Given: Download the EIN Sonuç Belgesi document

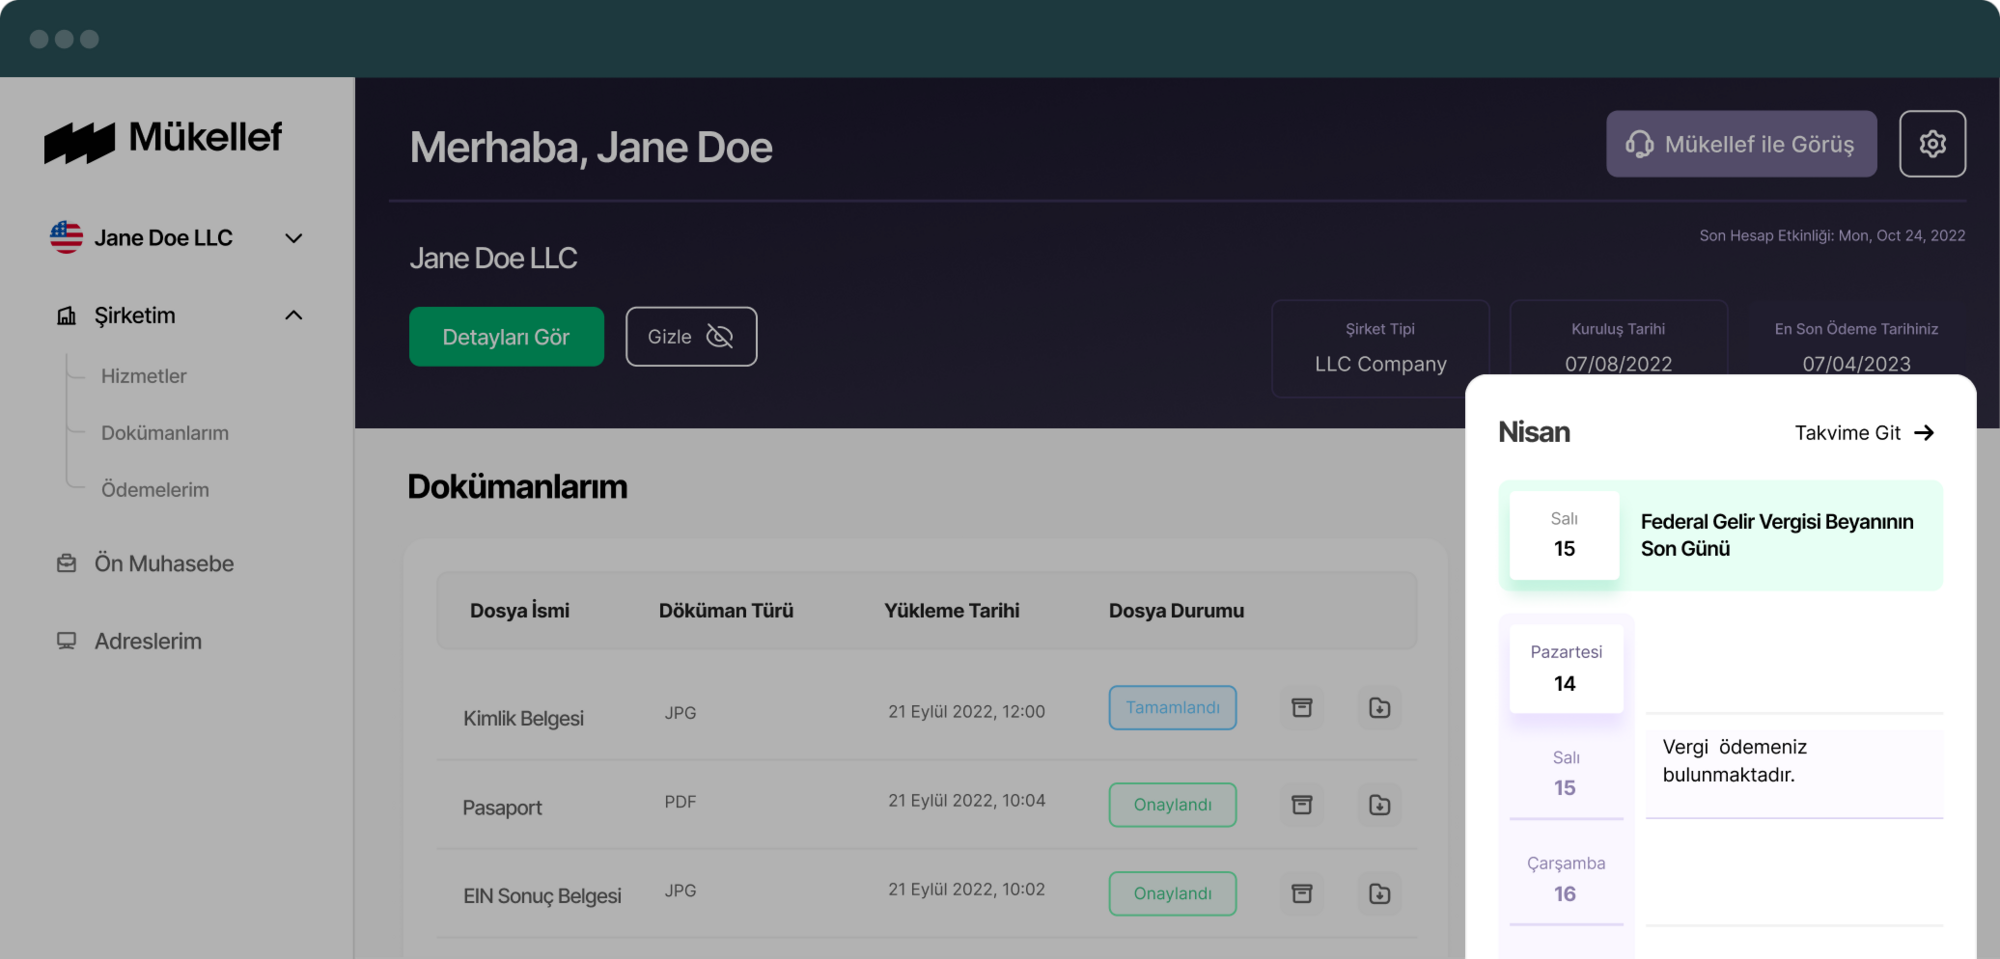Looking at the screenshot, I should [1380, 894].
